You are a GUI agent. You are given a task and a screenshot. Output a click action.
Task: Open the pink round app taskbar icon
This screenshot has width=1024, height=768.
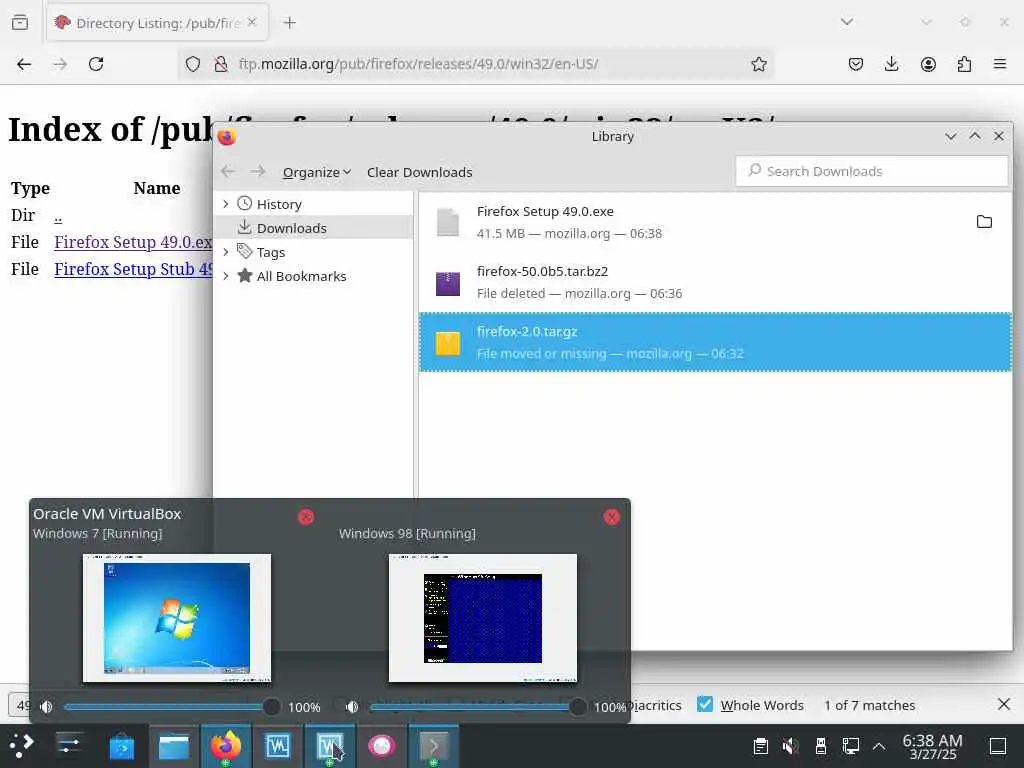tap(382, 746)
